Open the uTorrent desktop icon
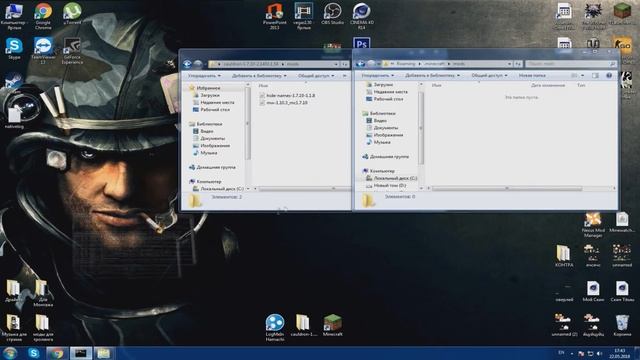640x360 pixels. [72, 14]
